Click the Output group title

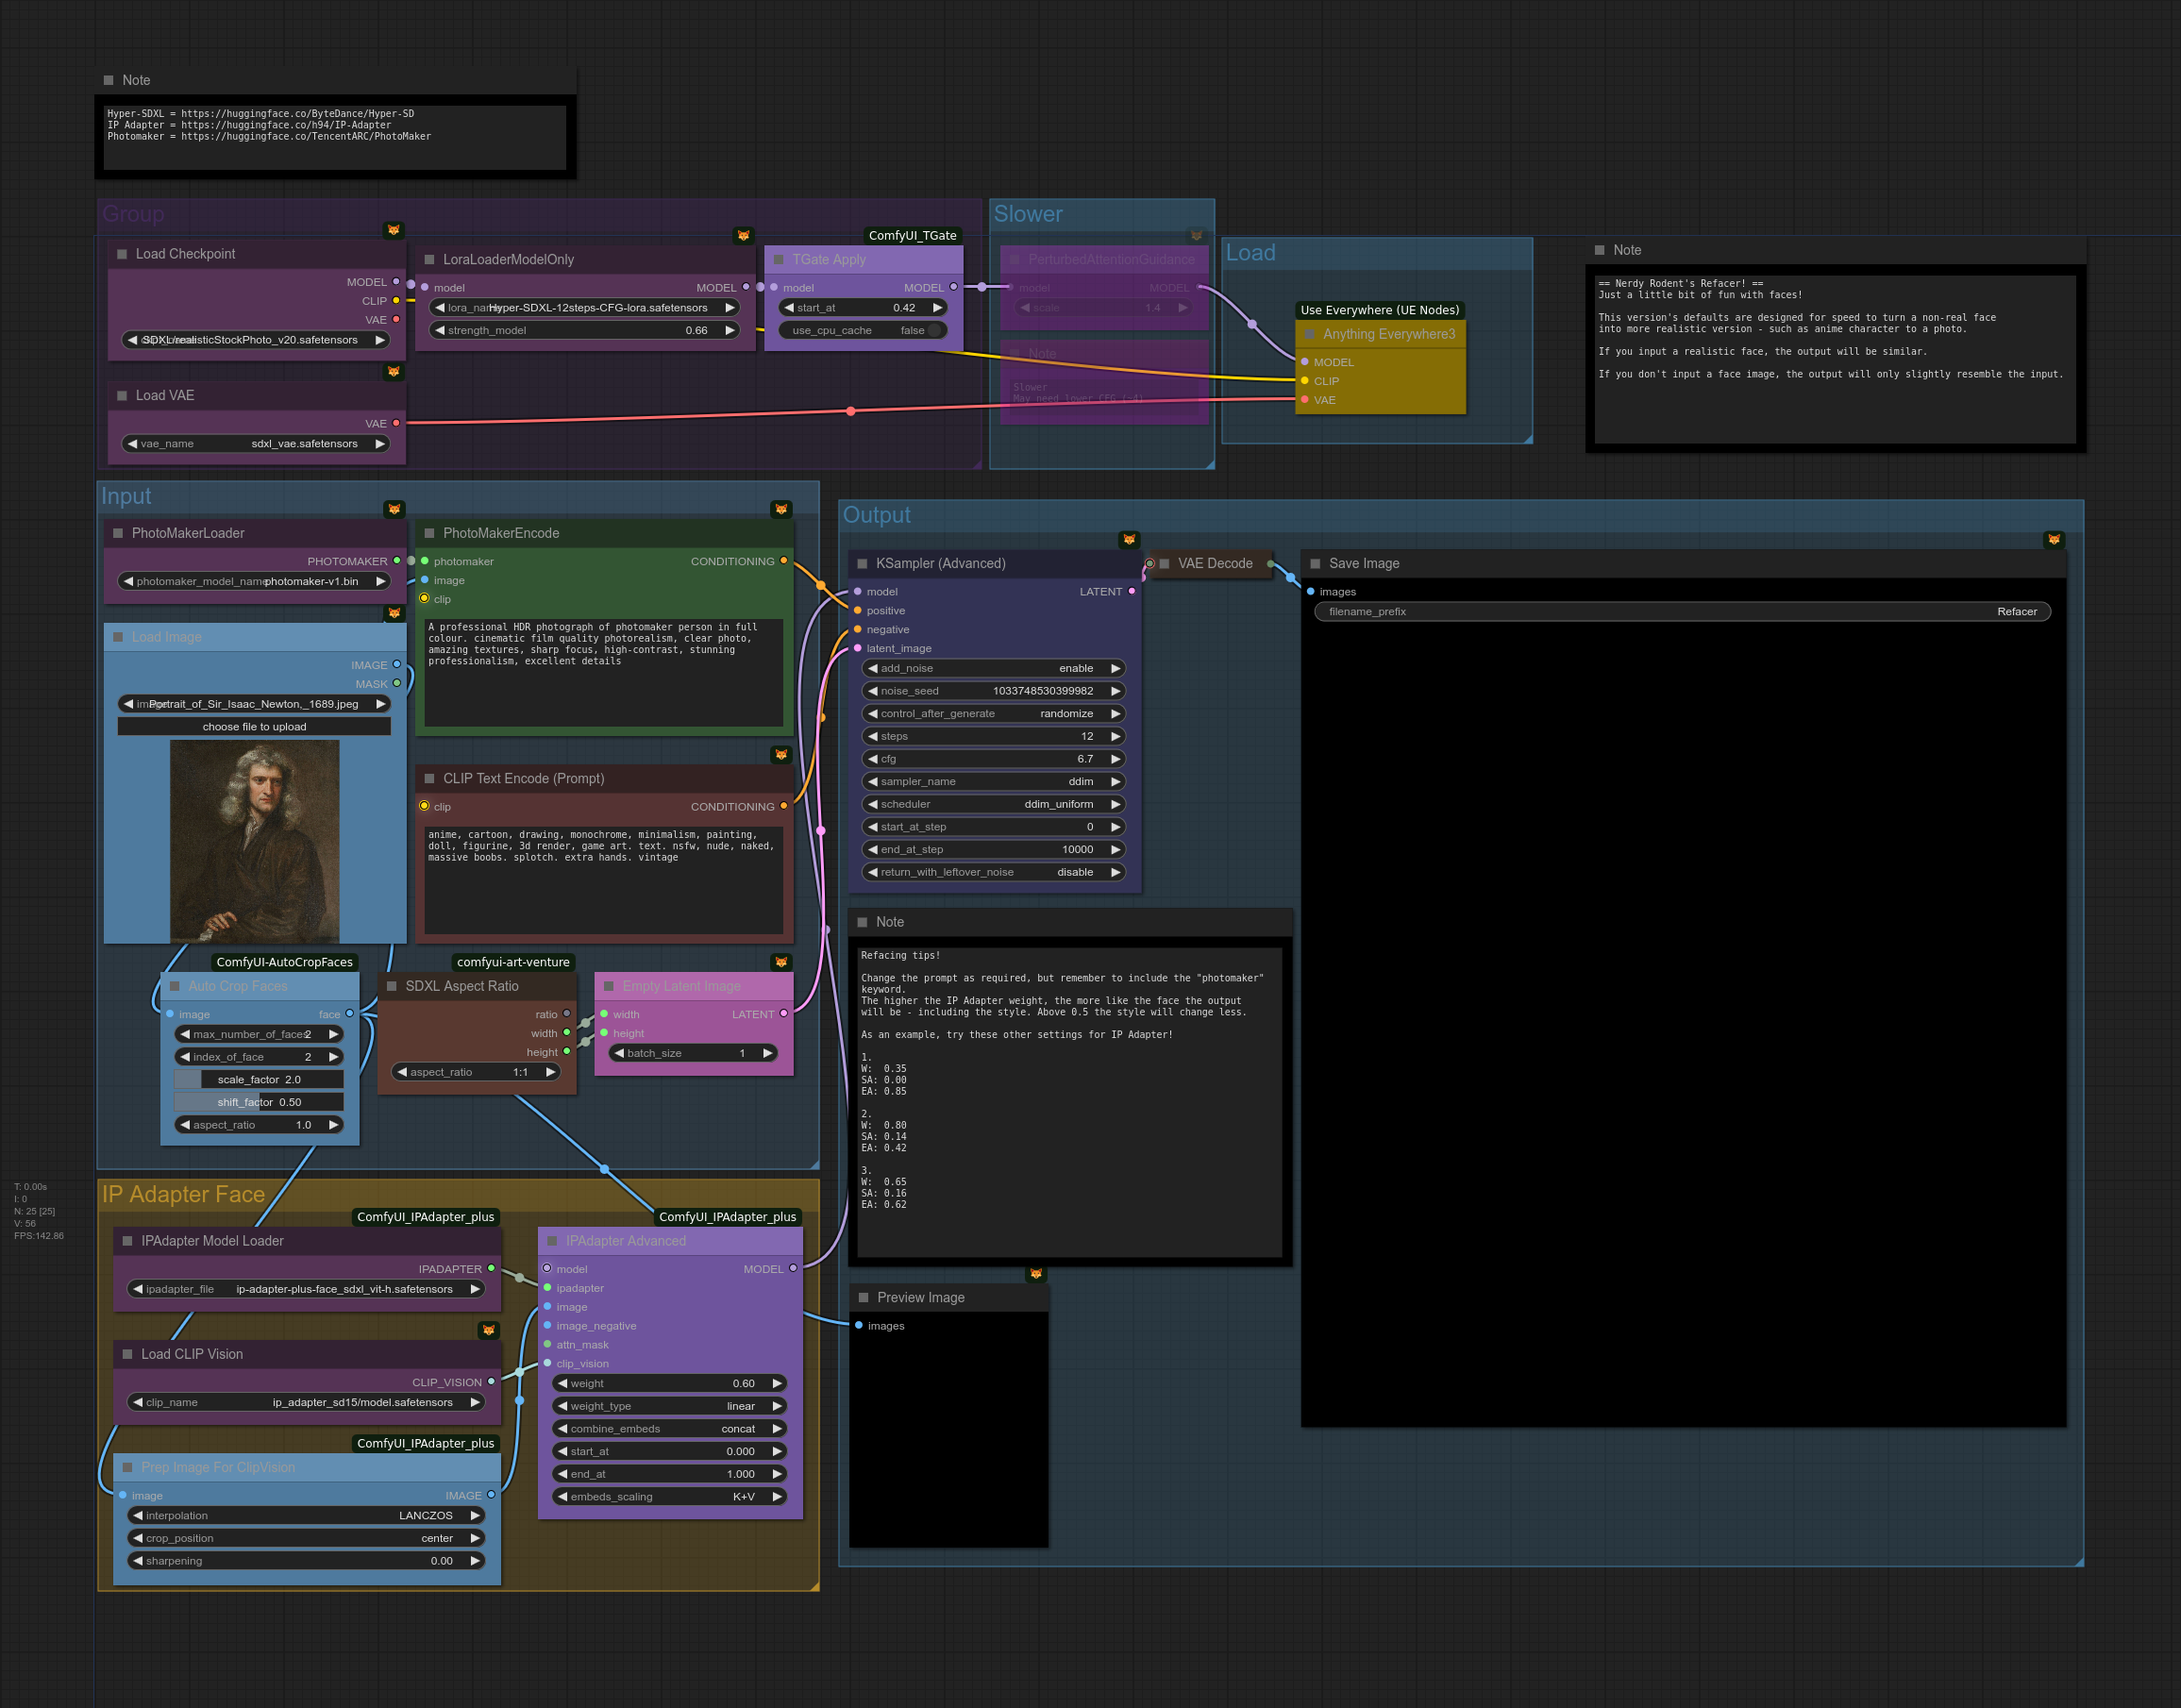pos(876,515)
